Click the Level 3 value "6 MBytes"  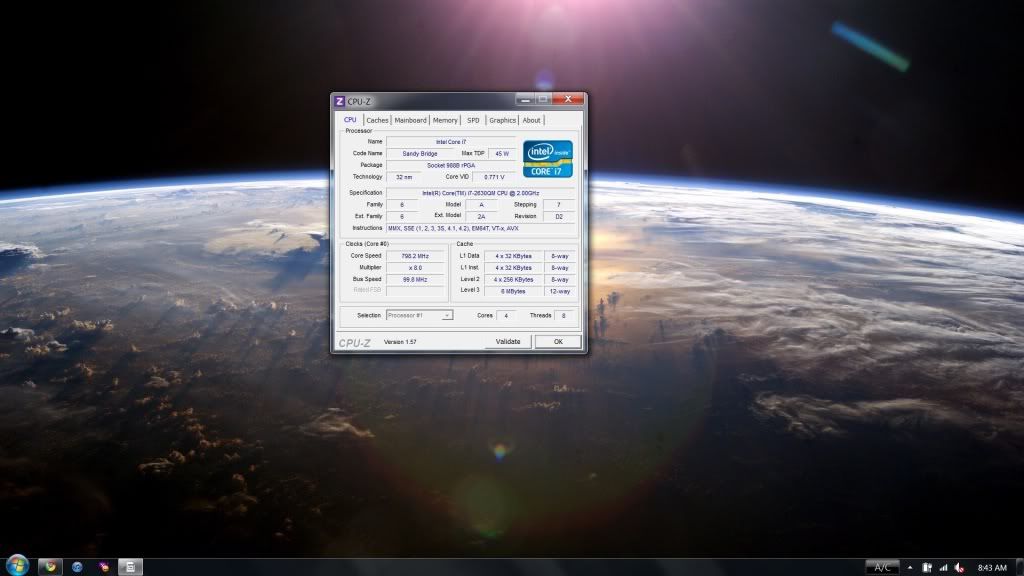coord(513,291)
